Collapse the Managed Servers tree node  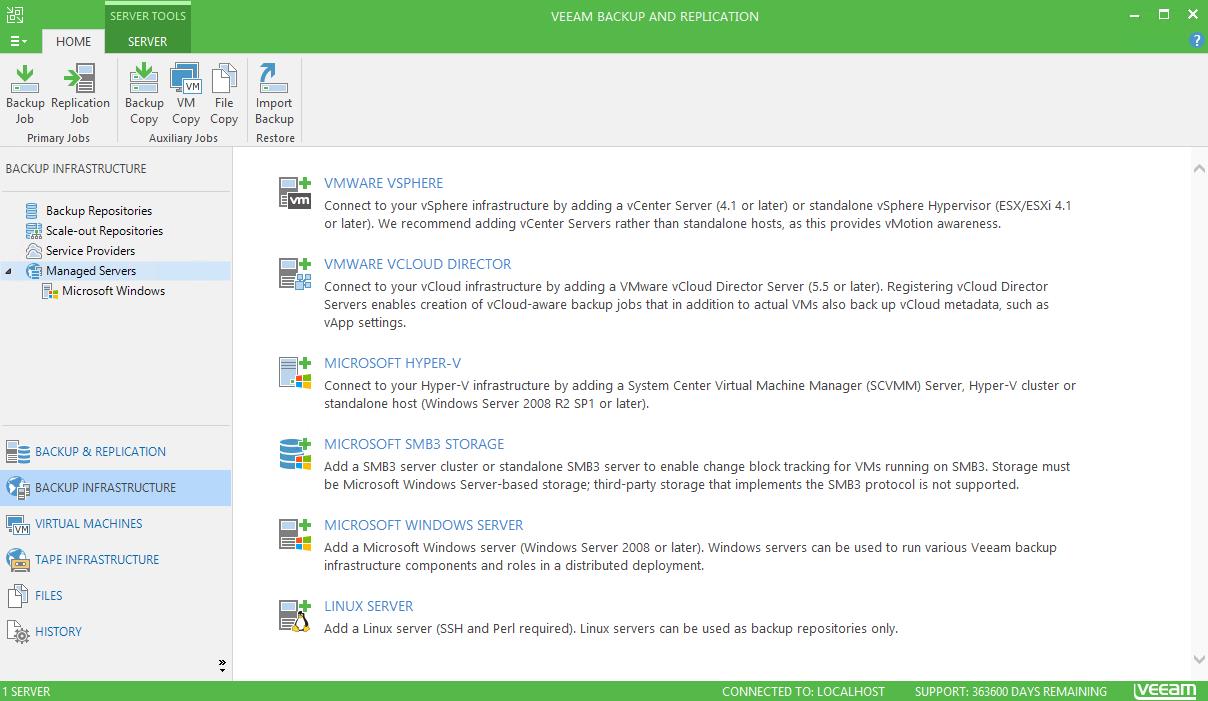(x=9, y=271)
